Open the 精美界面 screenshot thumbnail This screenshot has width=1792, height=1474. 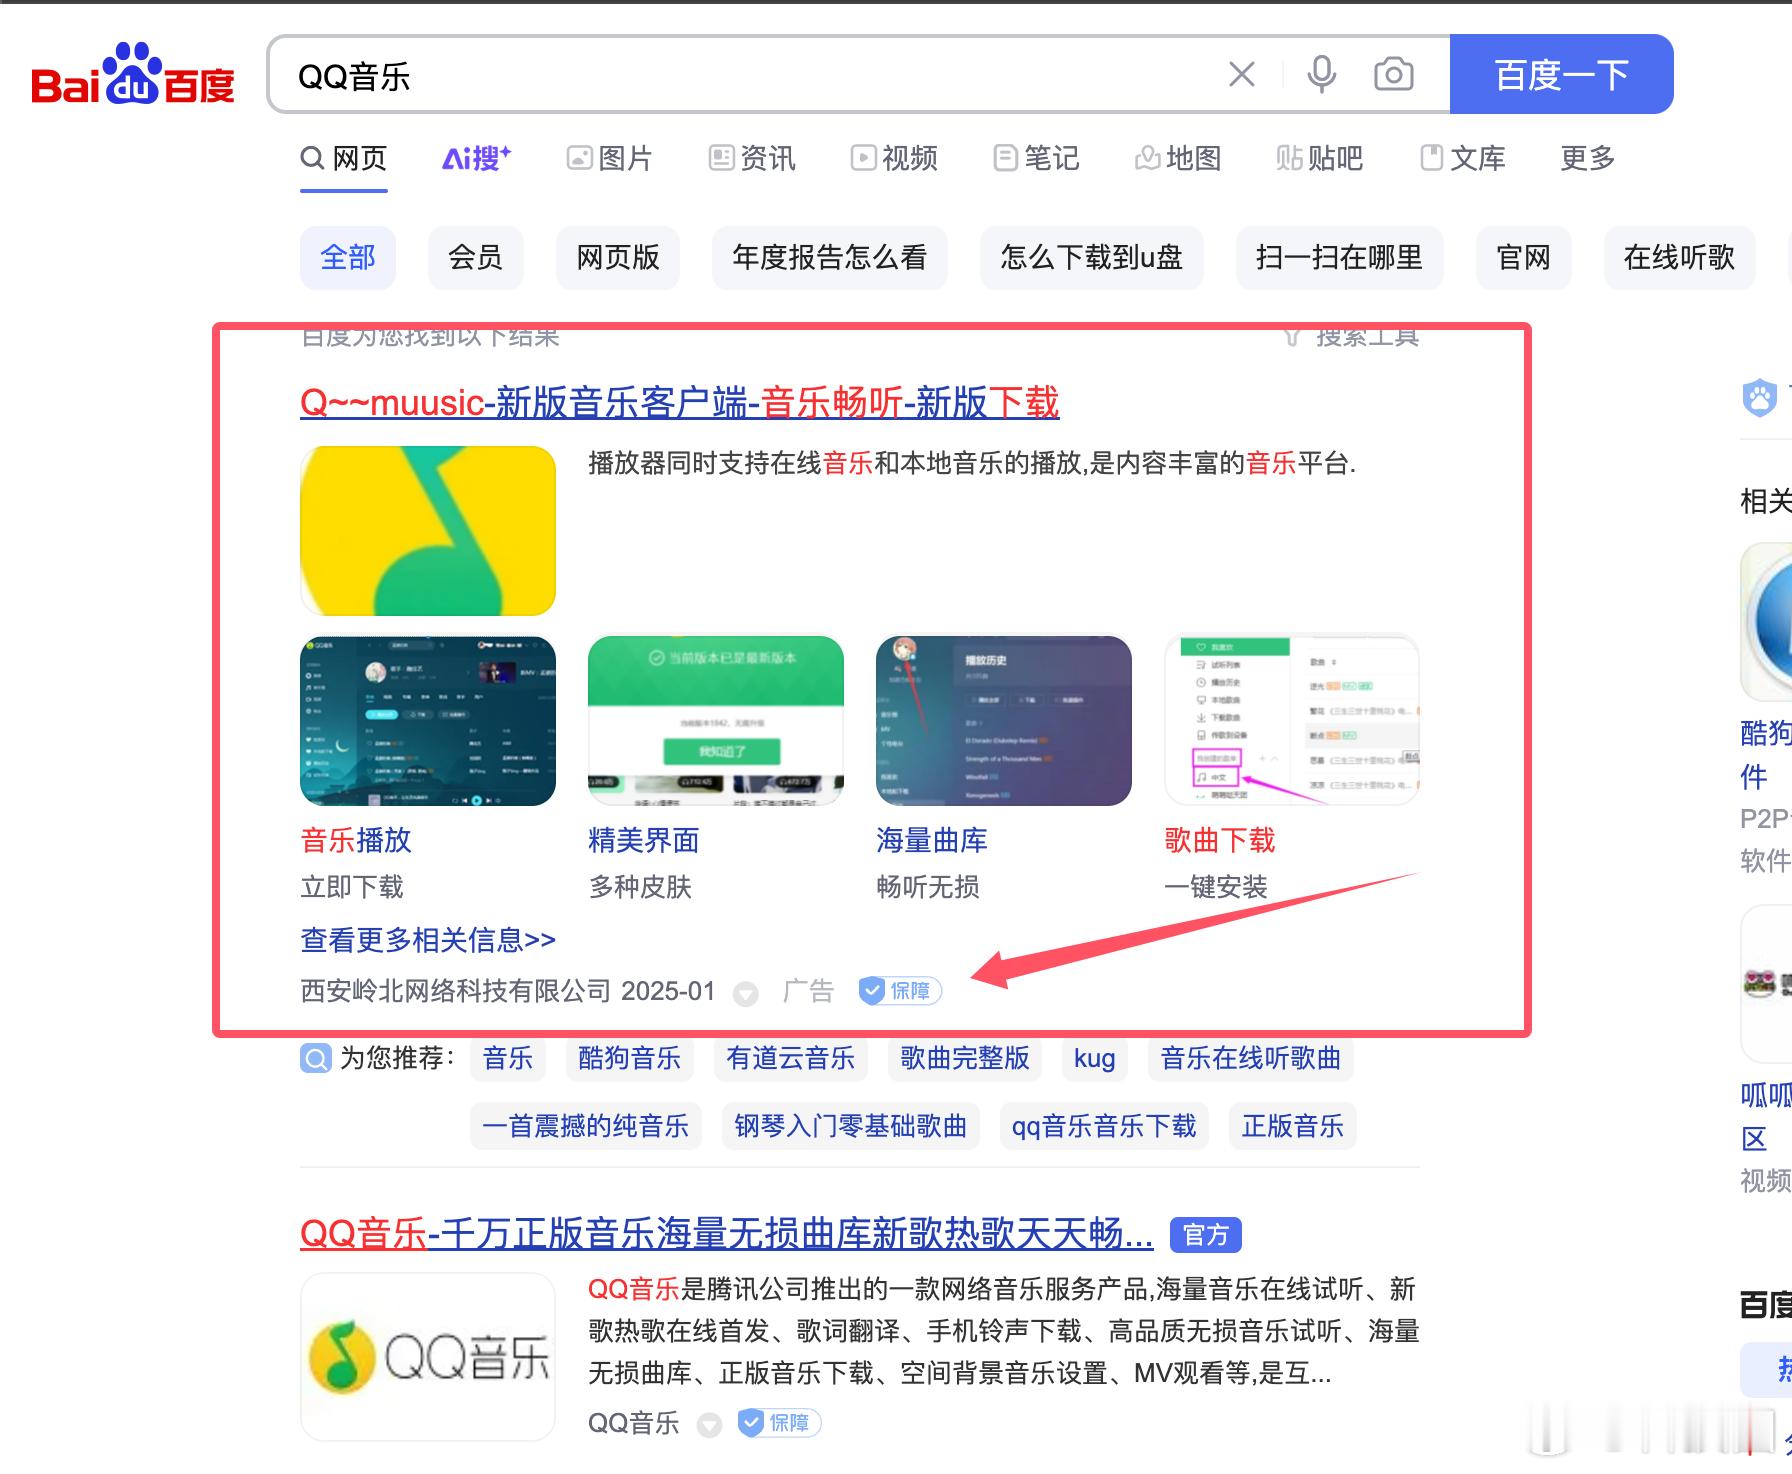[x=716, y=721]
